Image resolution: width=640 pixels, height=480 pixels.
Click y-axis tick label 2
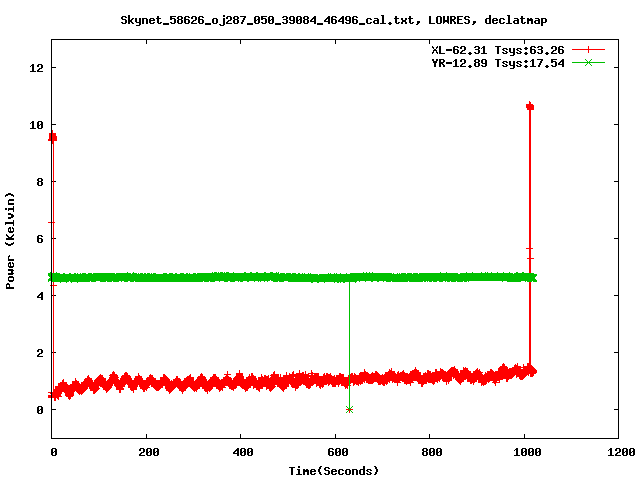click(x=40, y=353)
